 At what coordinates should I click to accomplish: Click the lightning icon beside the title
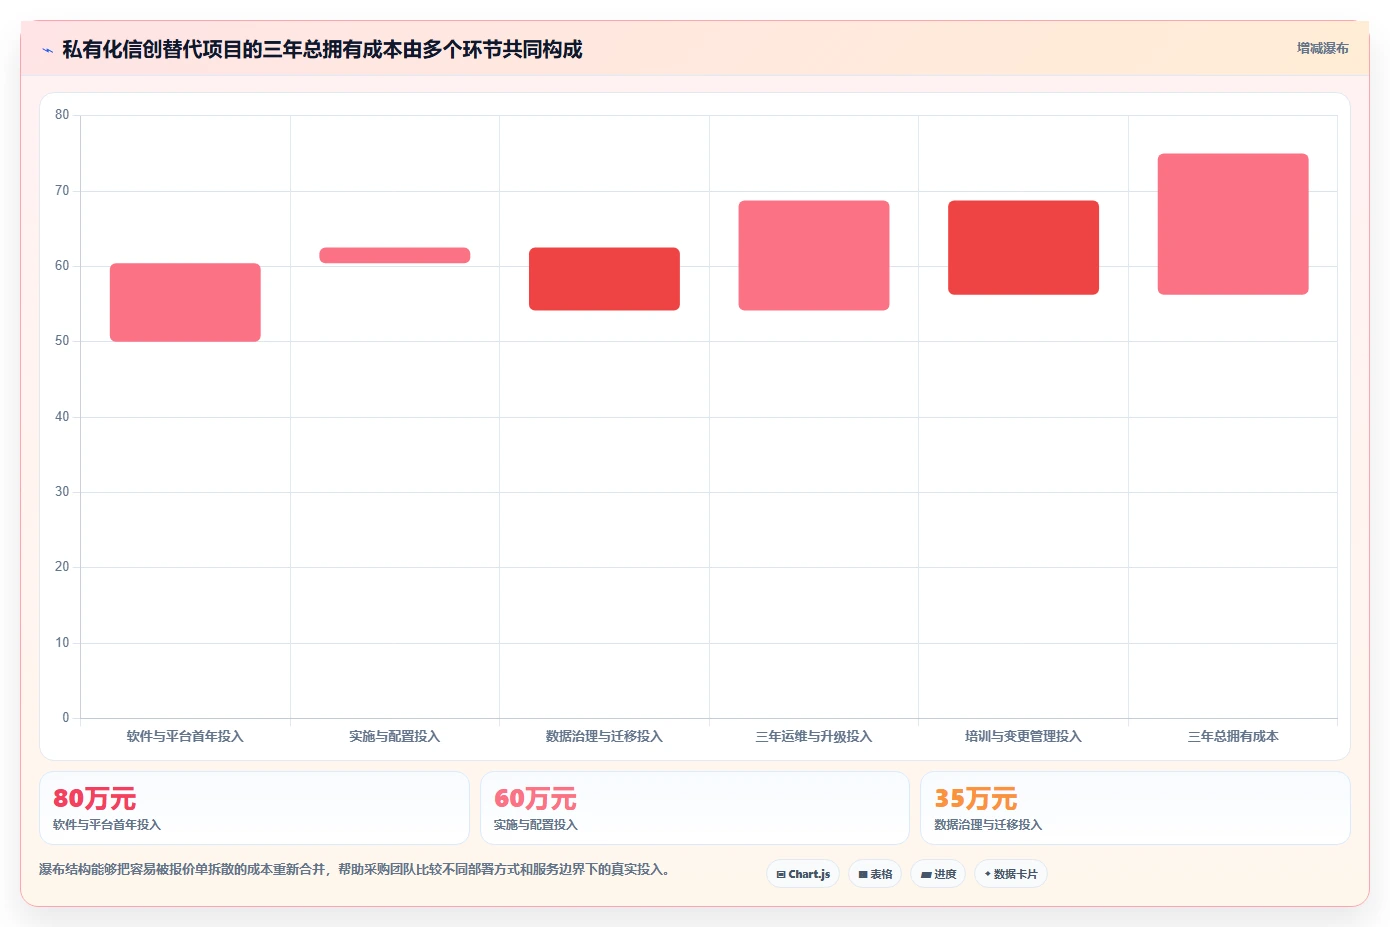tap(47, 50)
